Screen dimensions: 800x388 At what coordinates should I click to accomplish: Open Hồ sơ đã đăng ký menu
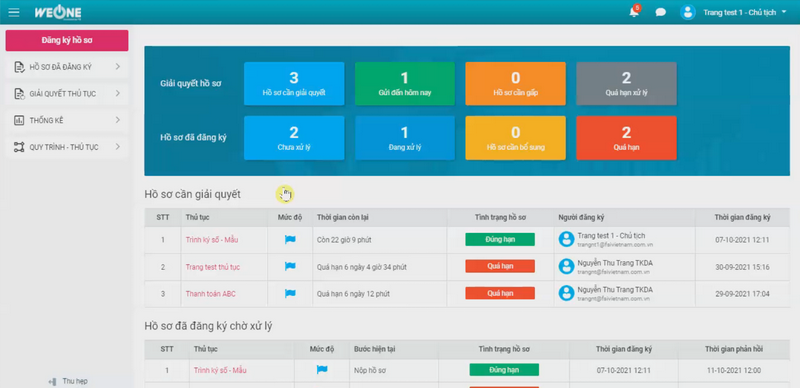pyautogui.click(x=67, y=67)
